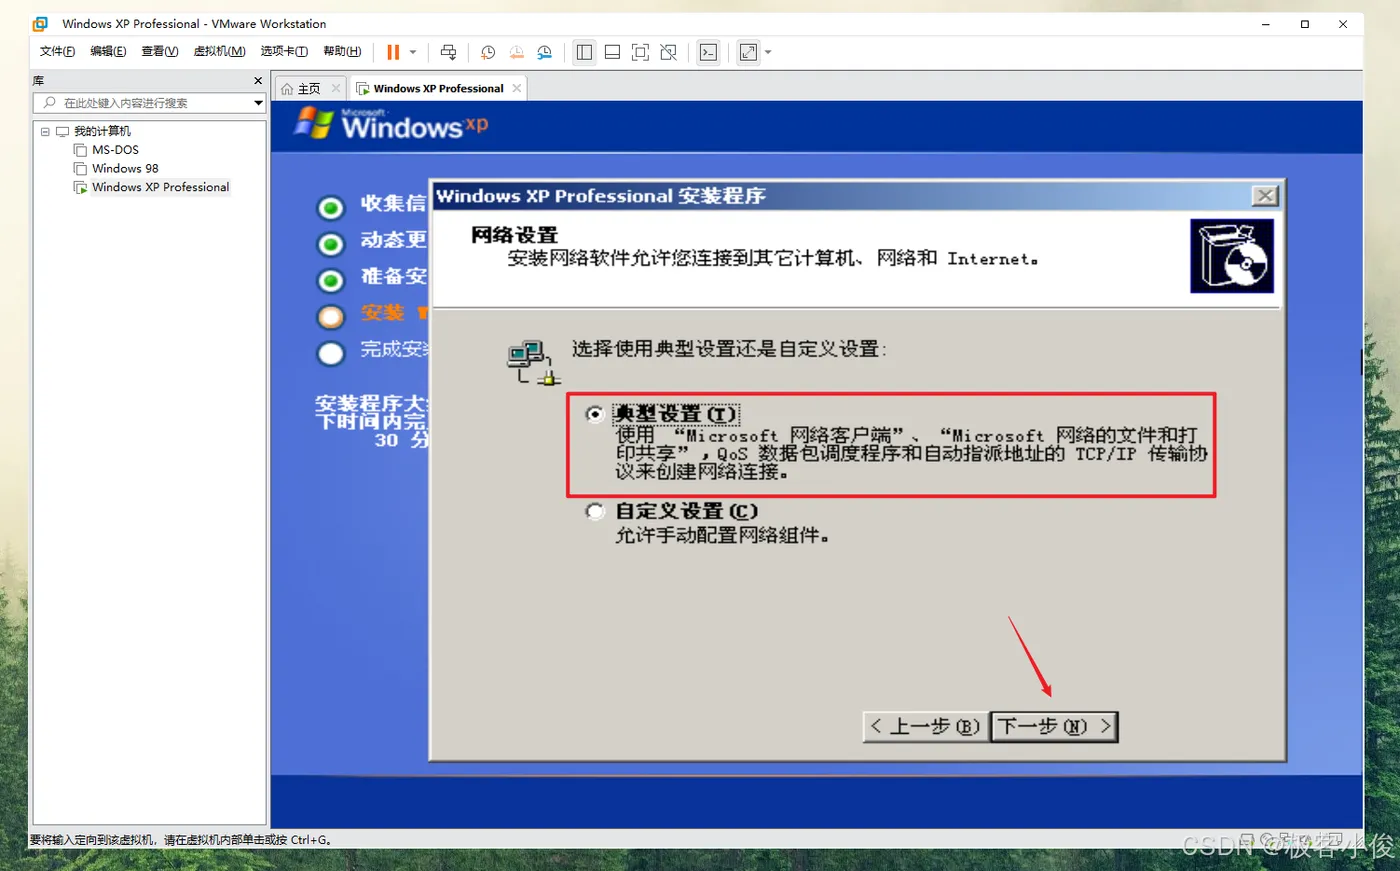Close the Windows XP setup dialog
This screenshot has height=871, width=1400.
pyautogui.click(x=1265, y=196)
